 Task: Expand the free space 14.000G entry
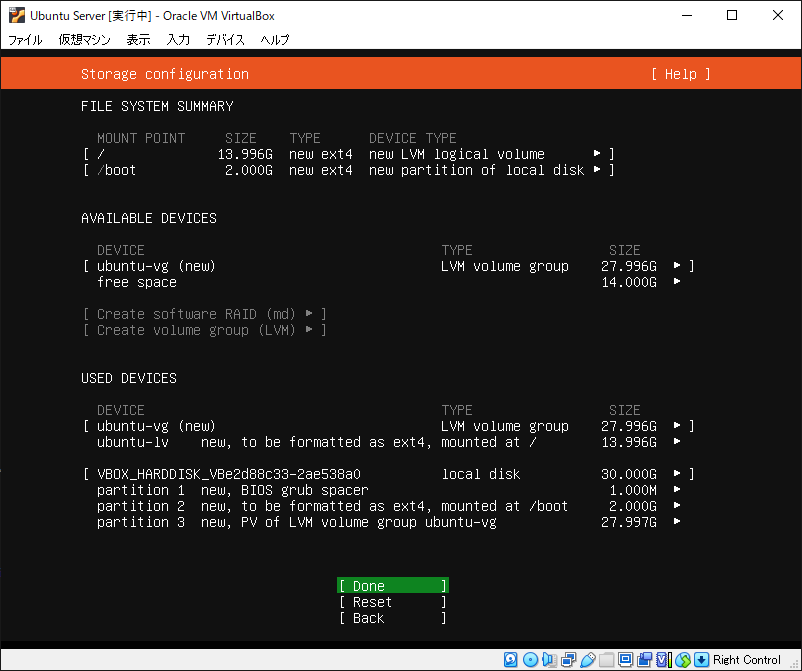point(677,281)
